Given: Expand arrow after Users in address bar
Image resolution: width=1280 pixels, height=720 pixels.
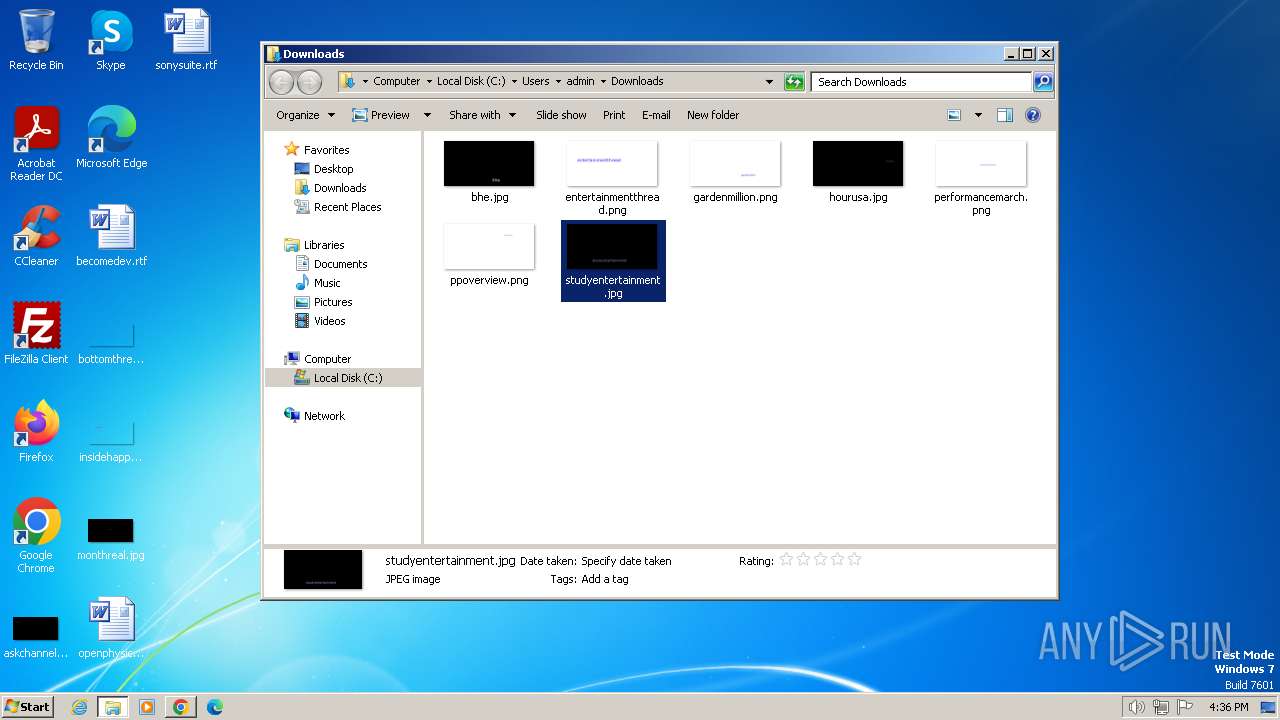Looking at the screenshot, I should click(x=558, y=82).
